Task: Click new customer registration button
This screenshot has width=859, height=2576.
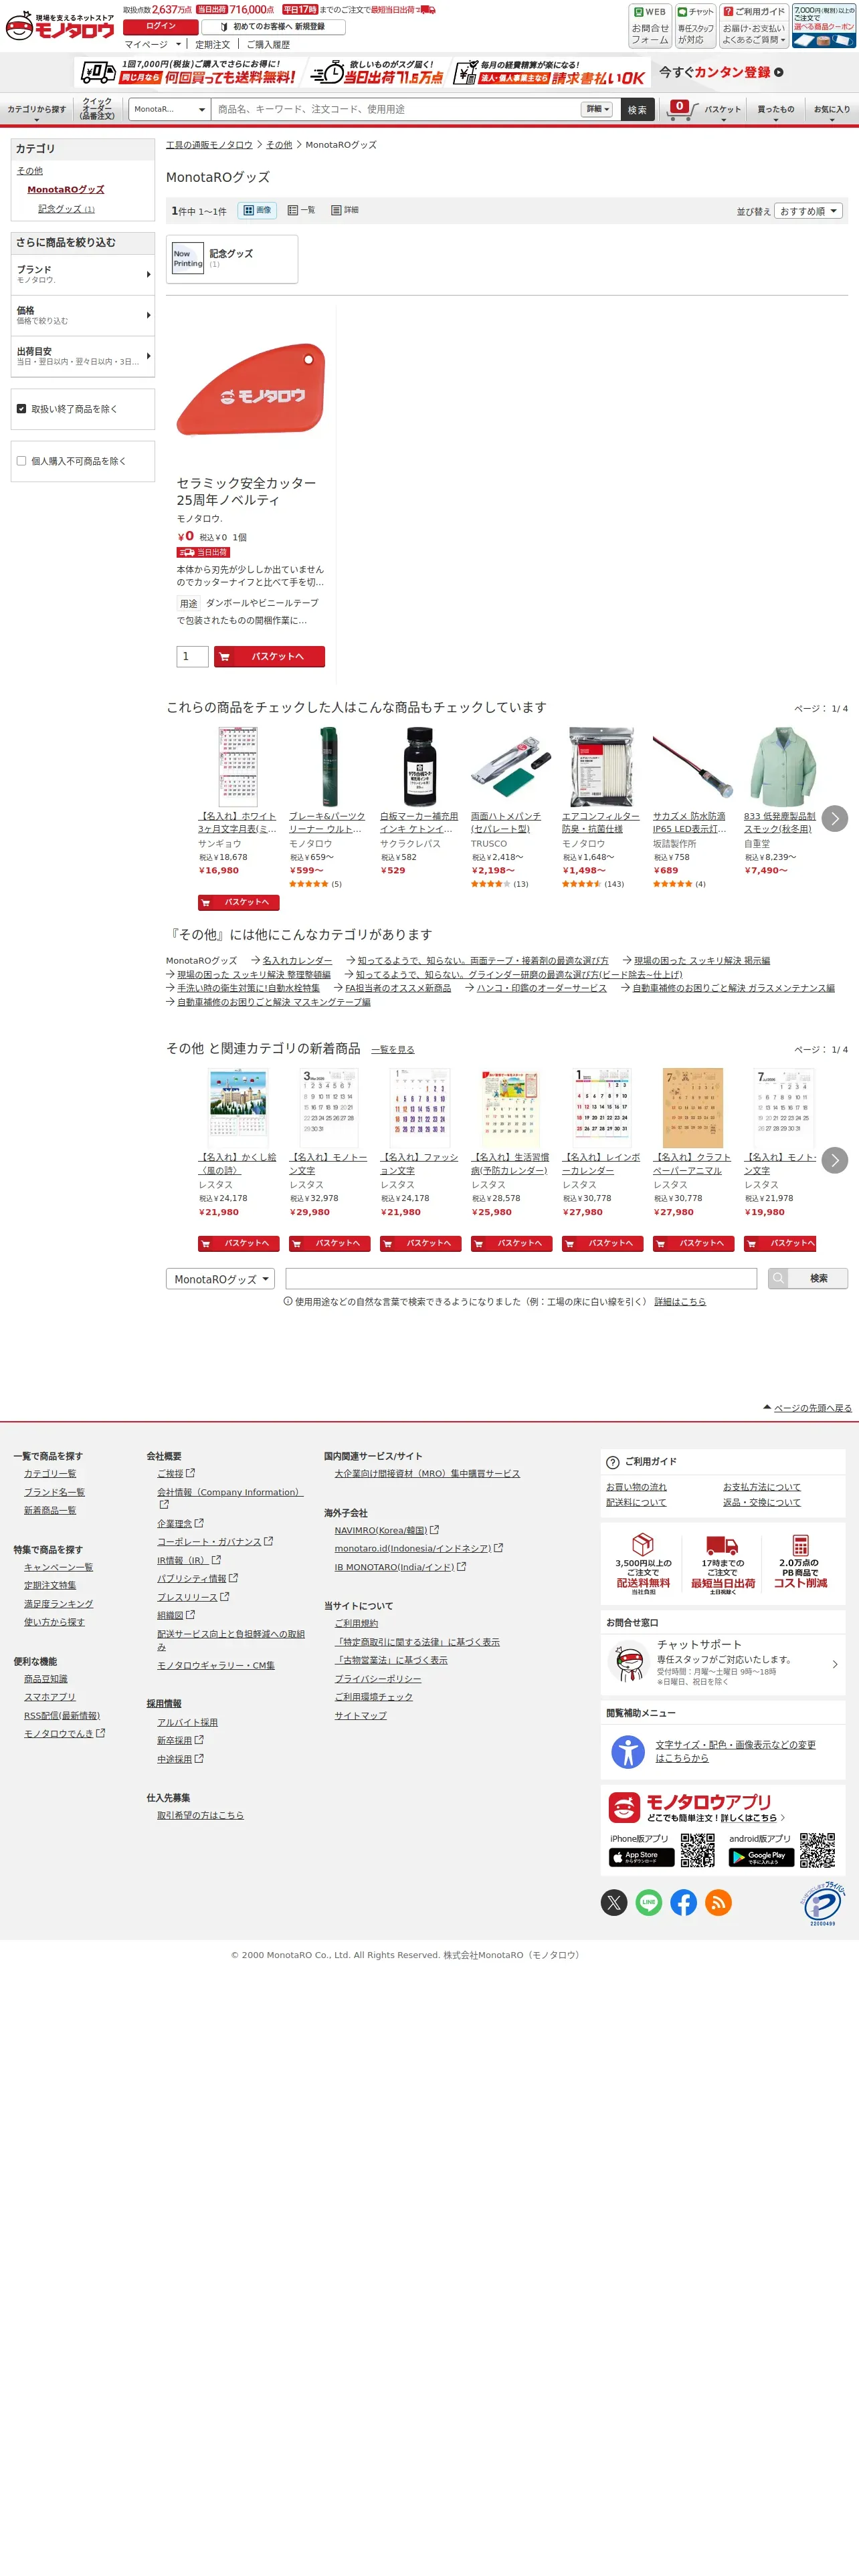Action: point(274,27)
